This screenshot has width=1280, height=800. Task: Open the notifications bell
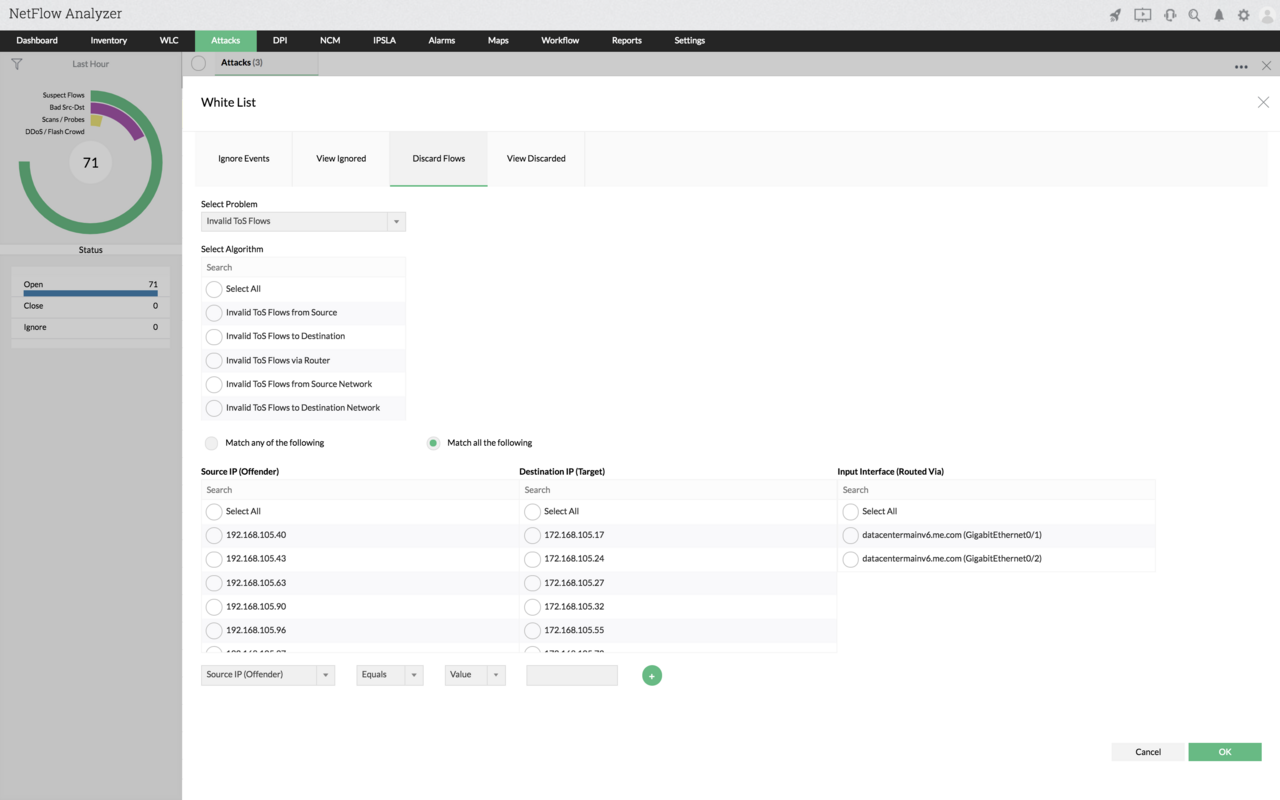click(x=1219, y=15)
